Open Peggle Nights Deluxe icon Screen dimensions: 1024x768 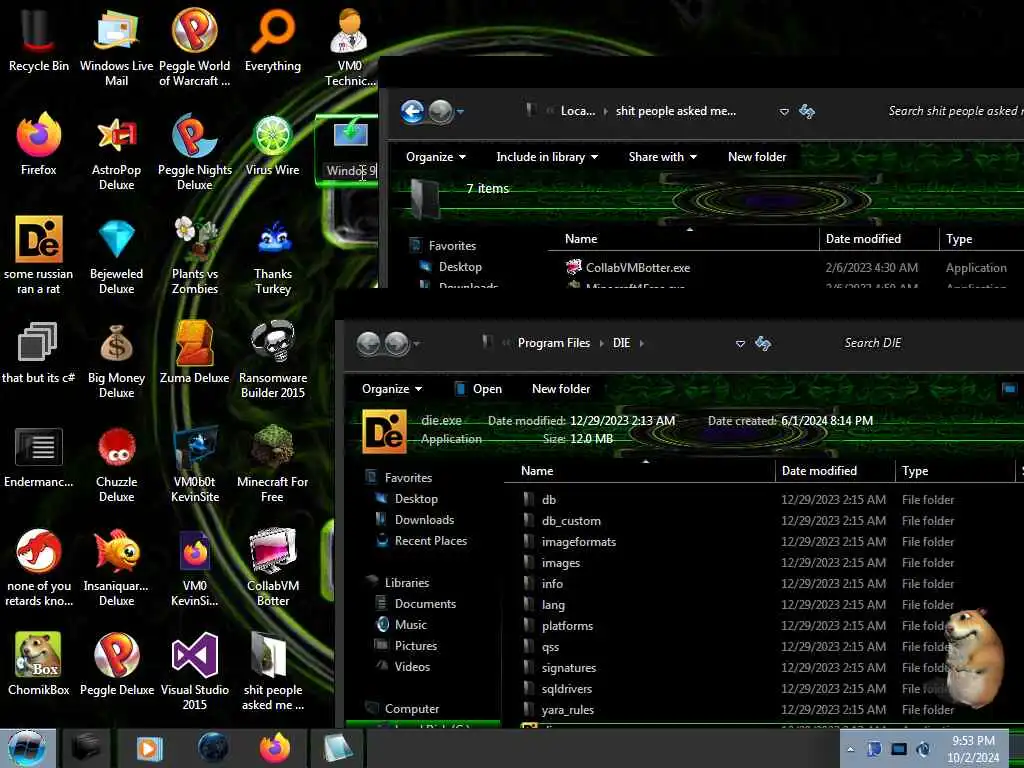click(x=195, y=152)
